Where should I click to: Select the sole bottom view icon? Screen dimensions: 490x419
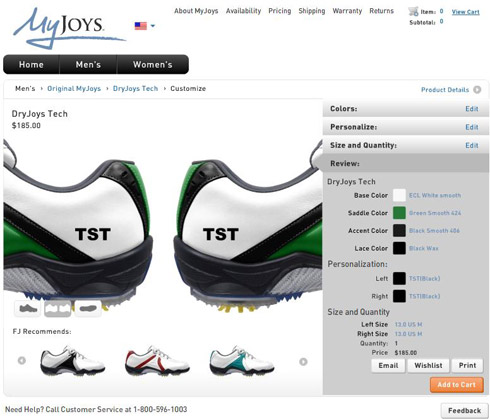(x=88, y=308)
